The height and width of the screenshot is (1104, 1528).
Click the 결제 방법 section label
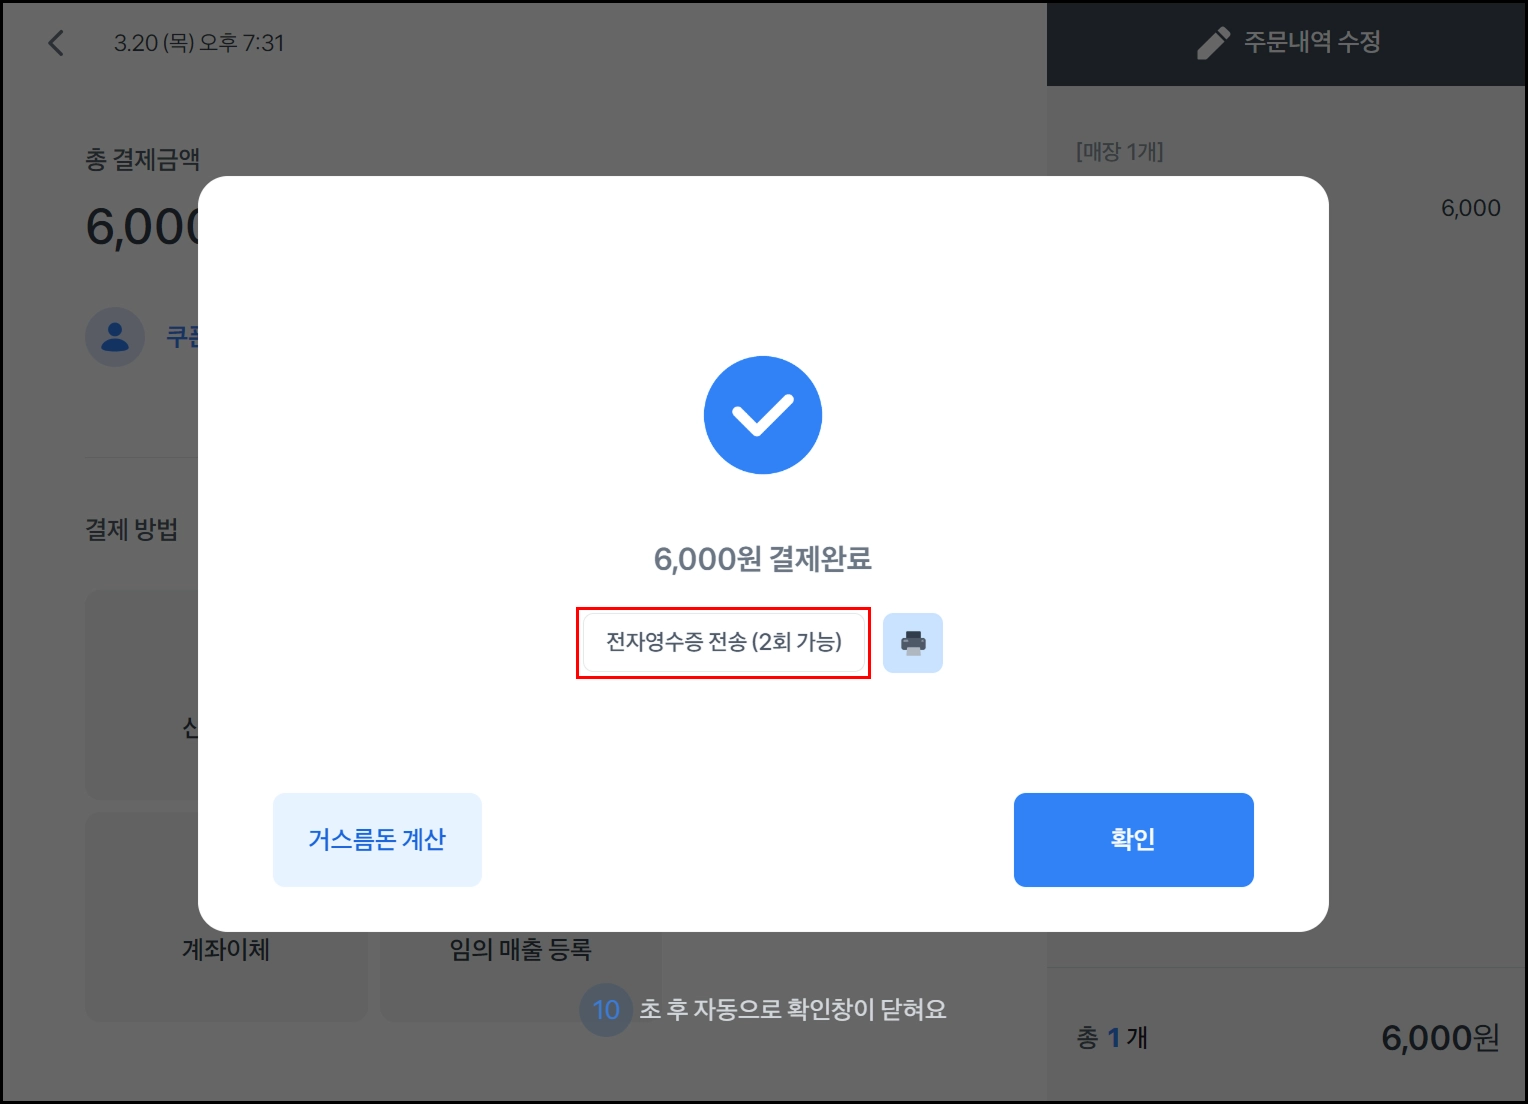(131, 529)
